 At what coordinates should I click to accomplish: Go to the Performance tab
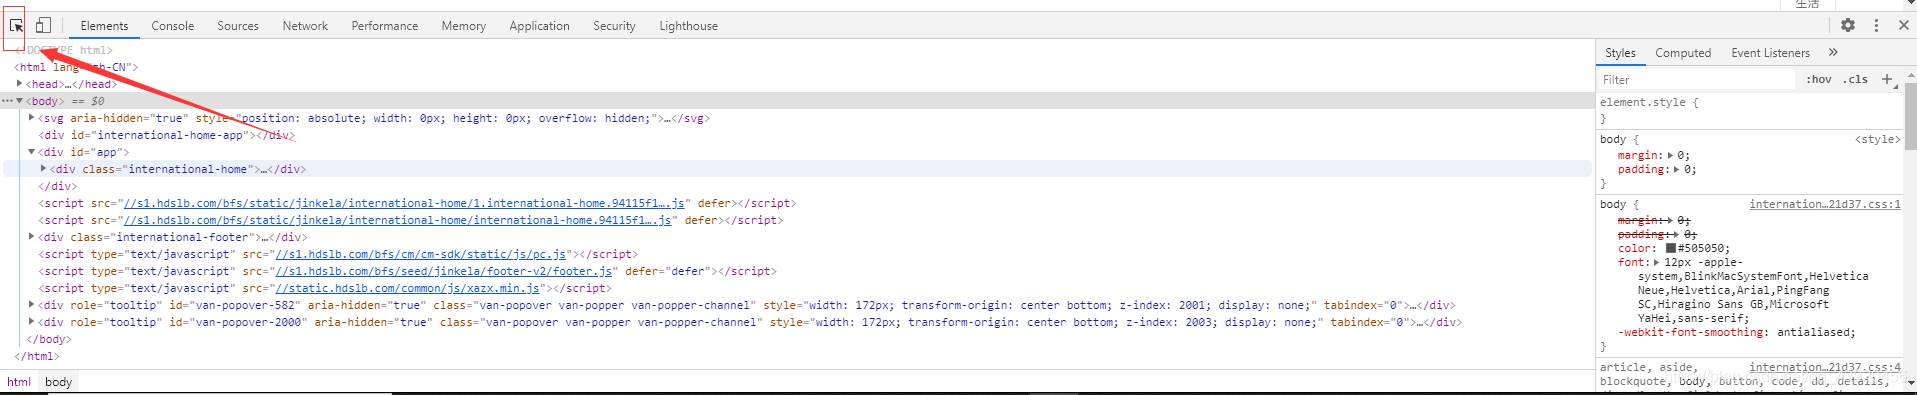tap(385, 26)
